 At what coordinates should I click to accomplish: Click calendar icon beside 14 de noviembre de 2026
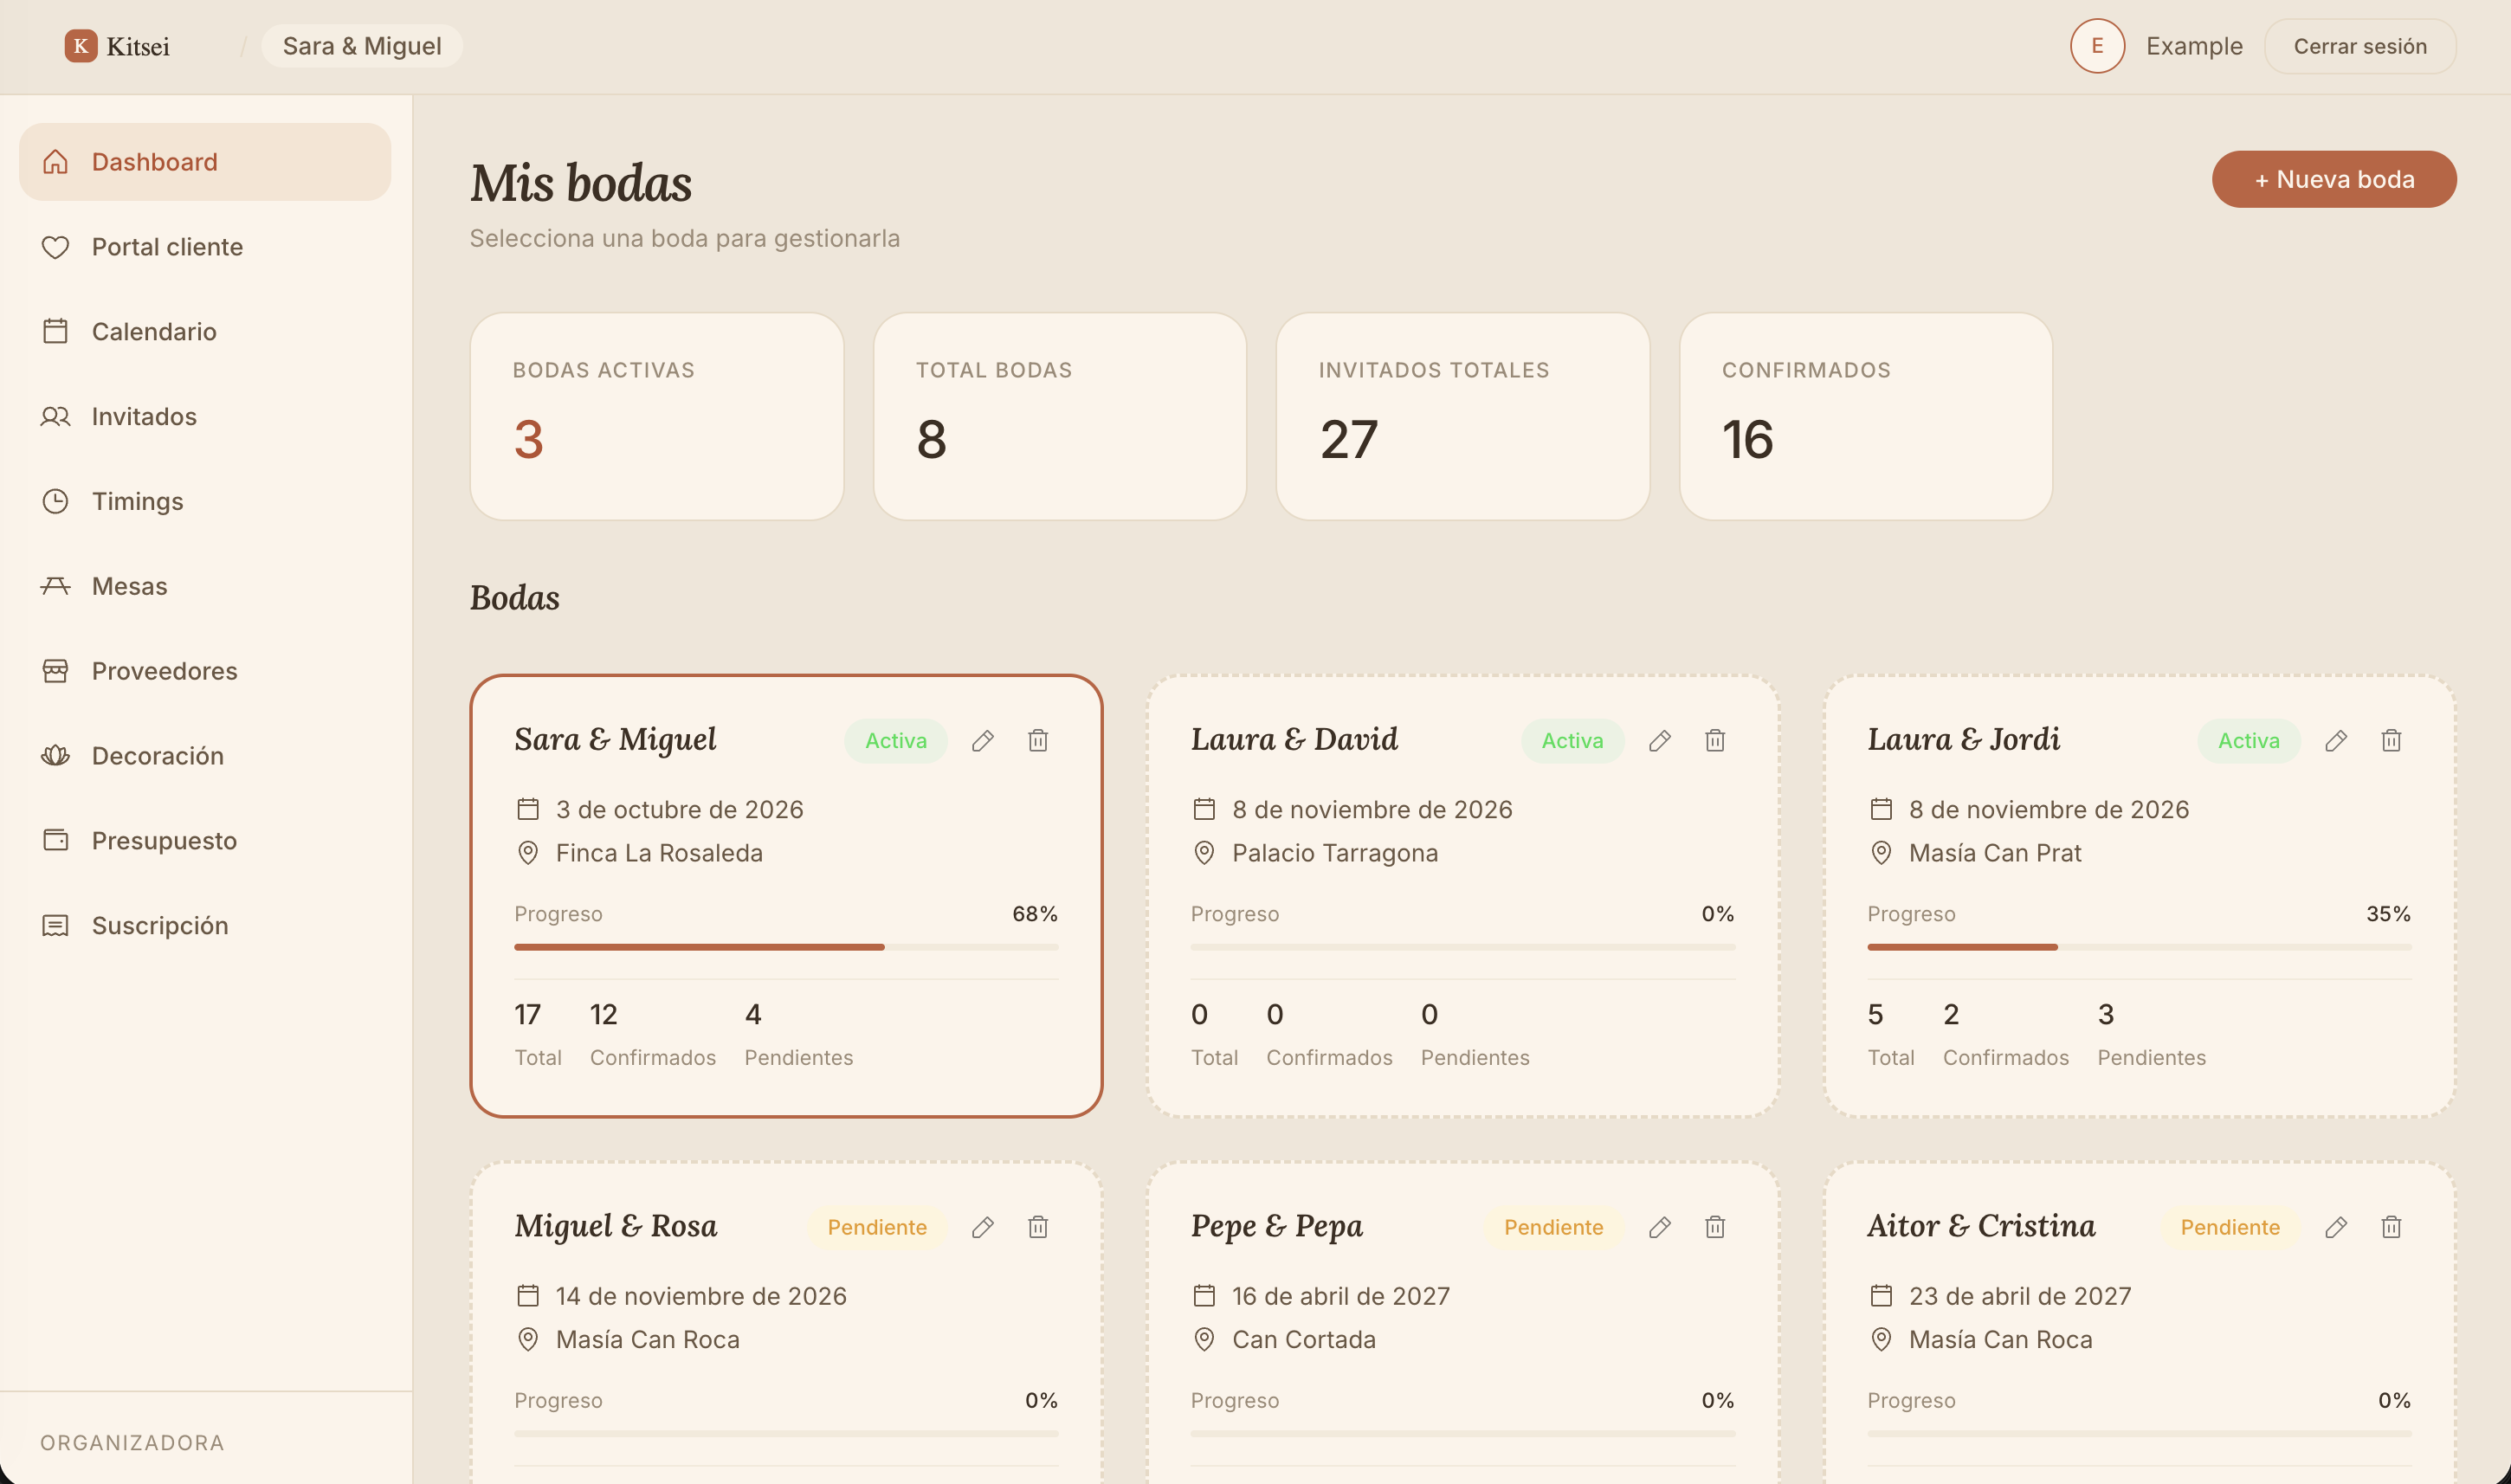[x=528, y=1296]
